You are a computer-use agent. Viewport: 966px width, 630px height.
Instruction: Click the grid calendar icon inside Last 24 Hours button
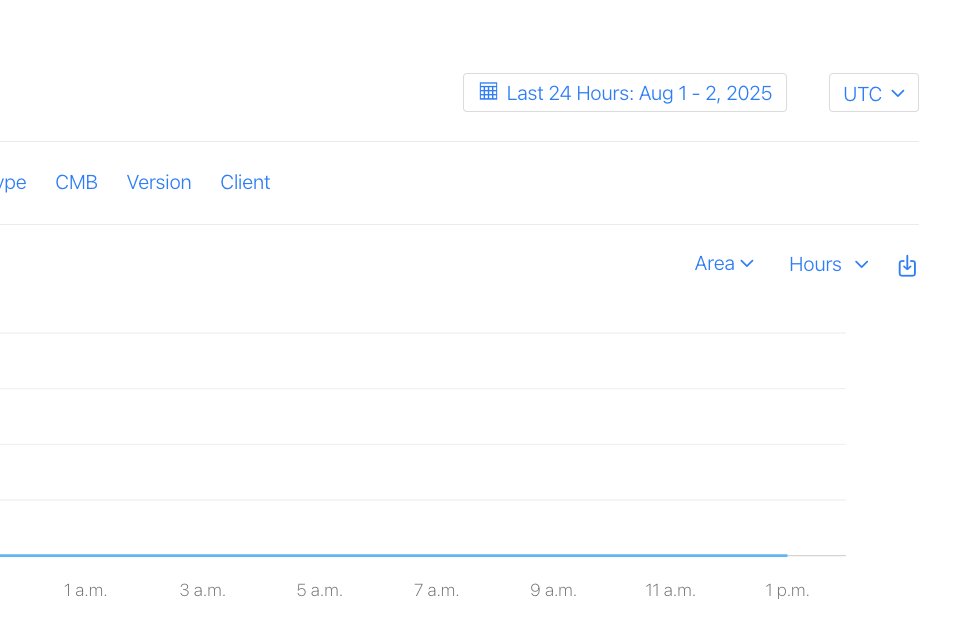tap(488, 91)
